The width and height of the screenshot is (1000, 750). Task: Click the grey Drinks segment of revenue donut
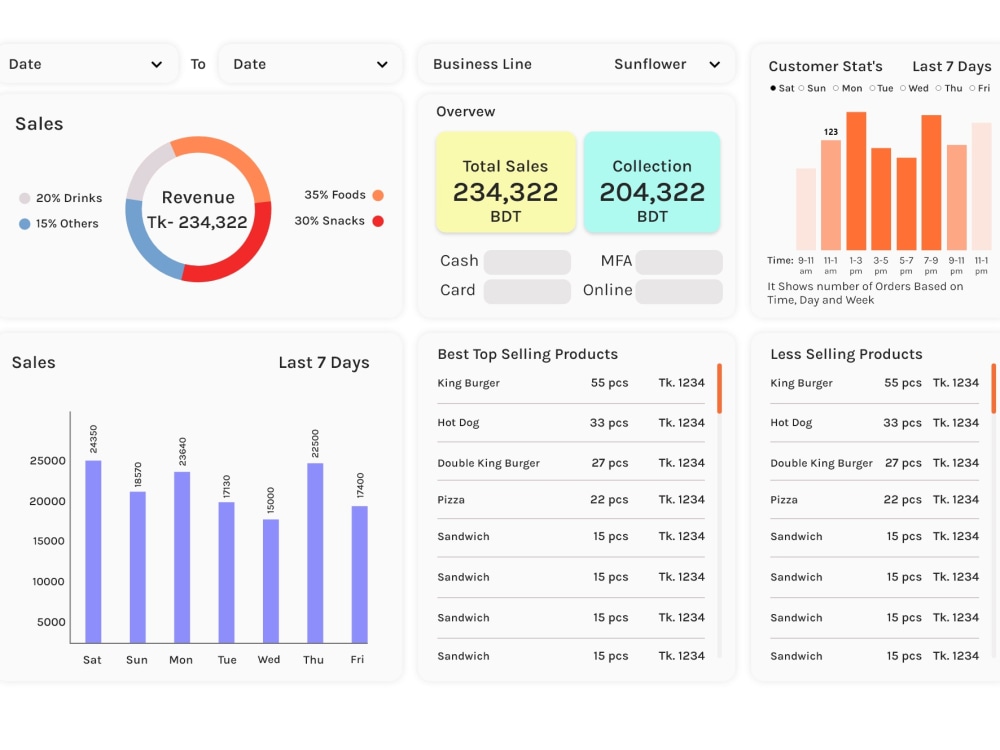(x=143, y=167)
